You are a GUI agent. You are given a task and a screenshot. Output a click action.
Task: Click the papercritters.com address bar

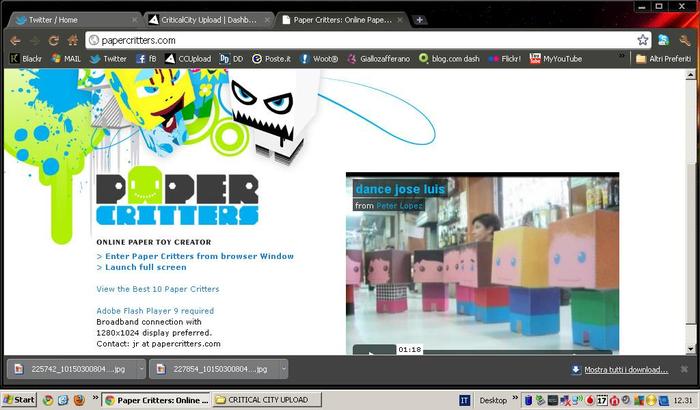click(x=360, y=40)
